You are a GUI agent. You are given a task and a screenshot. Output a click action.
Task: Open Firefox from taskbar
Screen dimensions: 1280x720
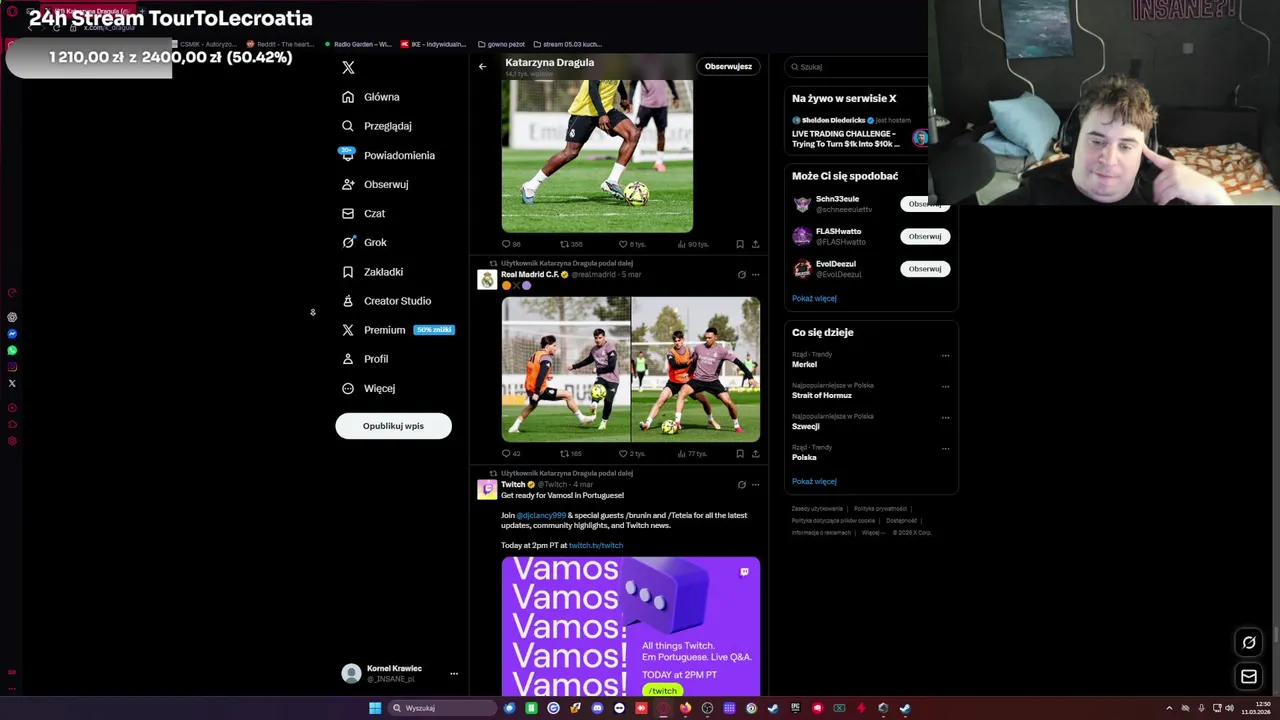pyautogui.click(x=685, y=708)
